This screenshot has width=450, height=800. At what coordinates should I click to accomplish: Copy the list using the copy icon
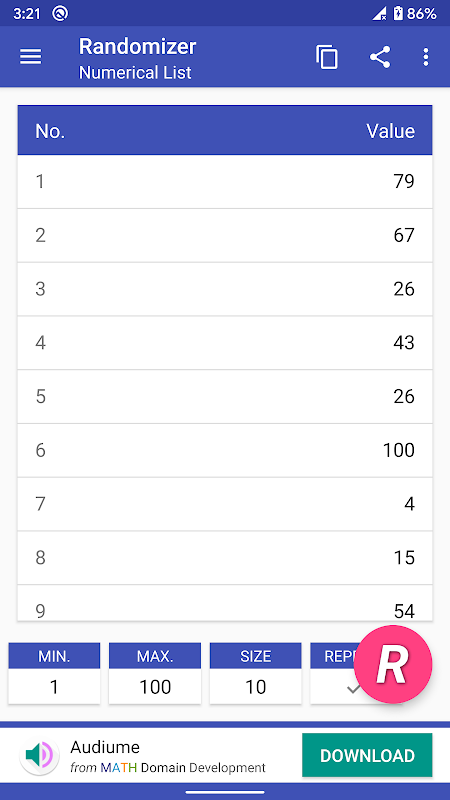327,57
